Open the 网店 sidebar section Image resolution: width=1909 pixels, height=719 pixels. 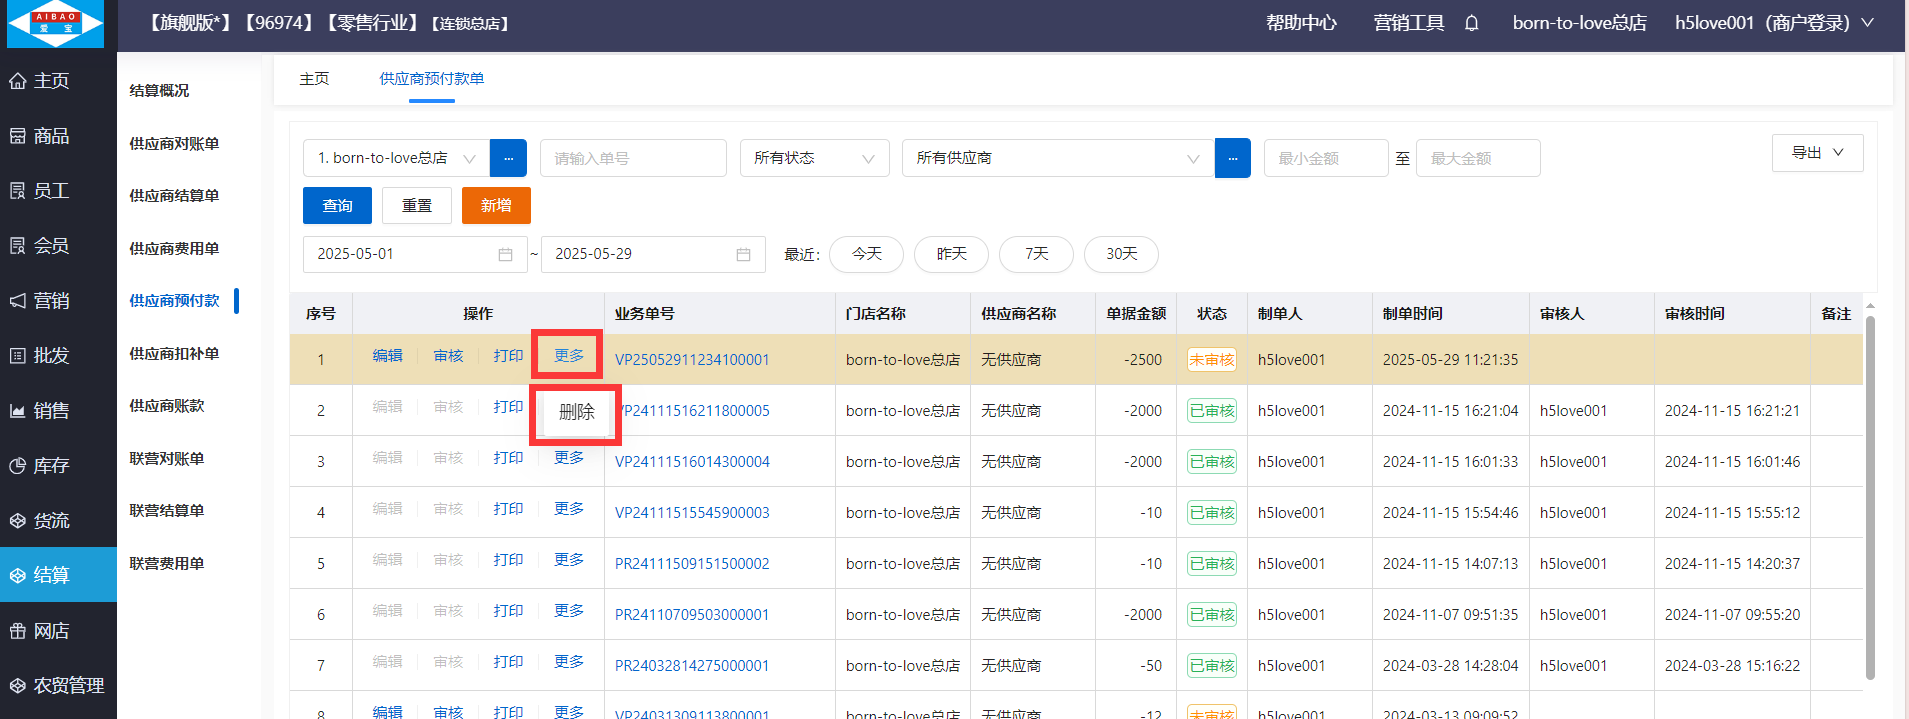click(52, 631)
